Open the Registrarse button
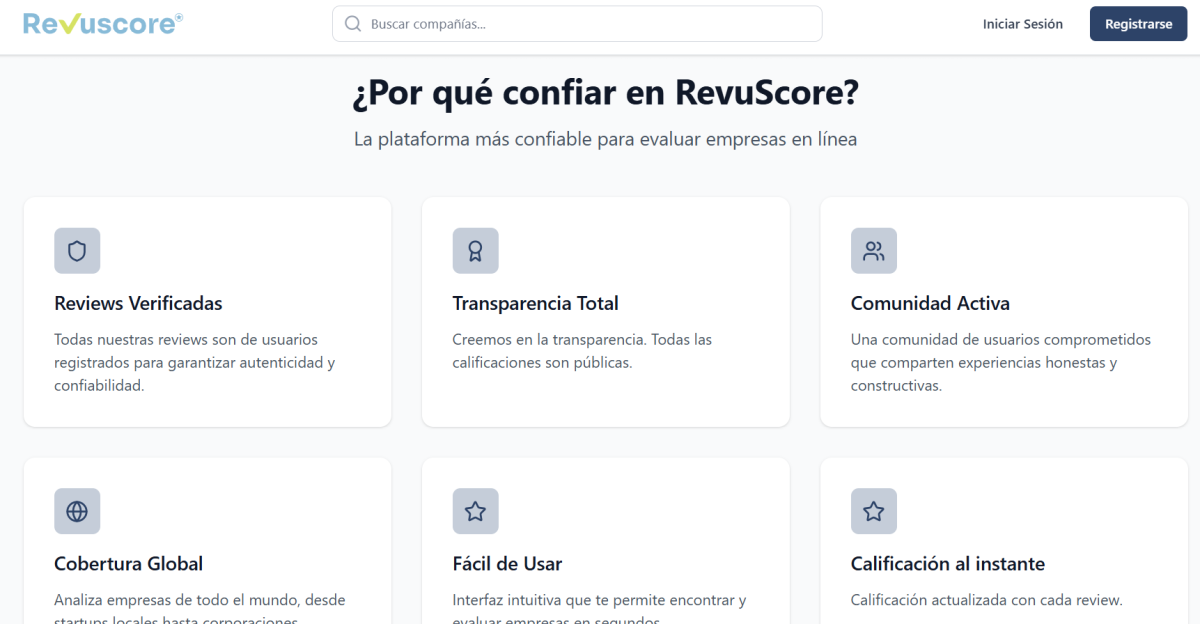The width and height of the screenshot is (1200, 624). tap(1138, 23)
